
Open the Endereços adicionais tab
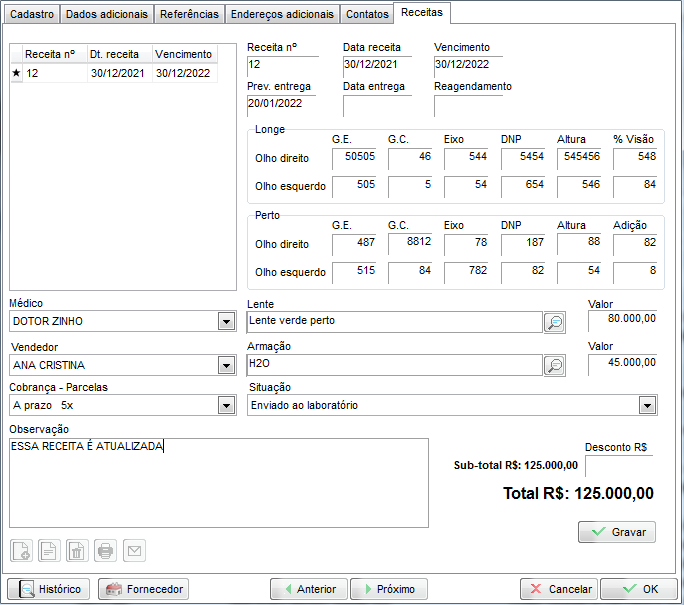tap(281, 14)
